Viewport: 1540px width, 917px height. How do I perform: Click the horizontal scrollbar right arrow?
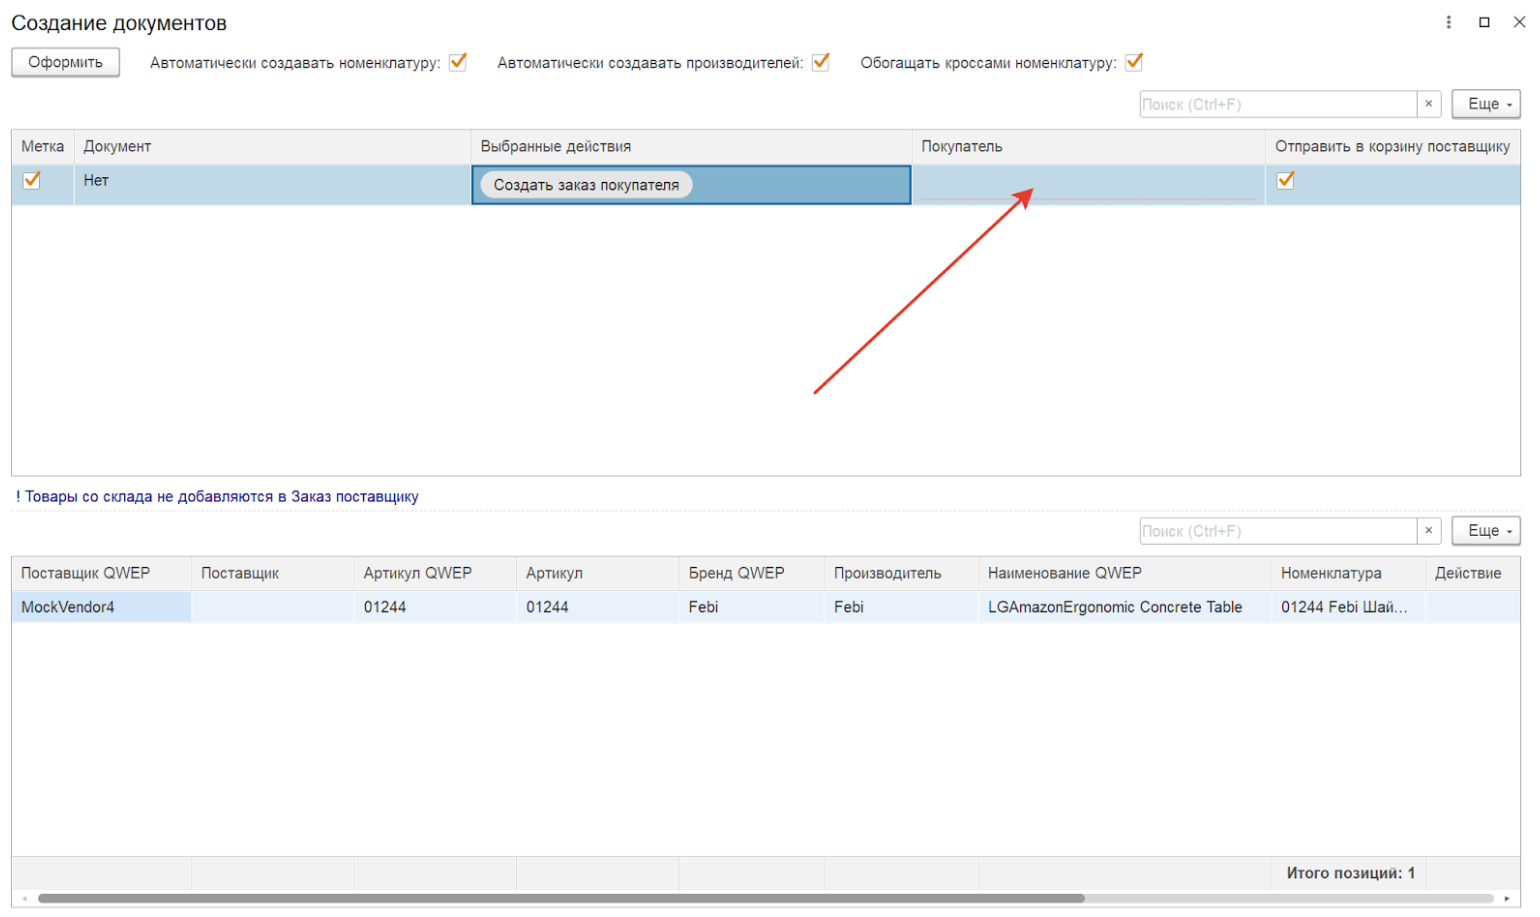pyautogui.click(x=1507, y=898)
